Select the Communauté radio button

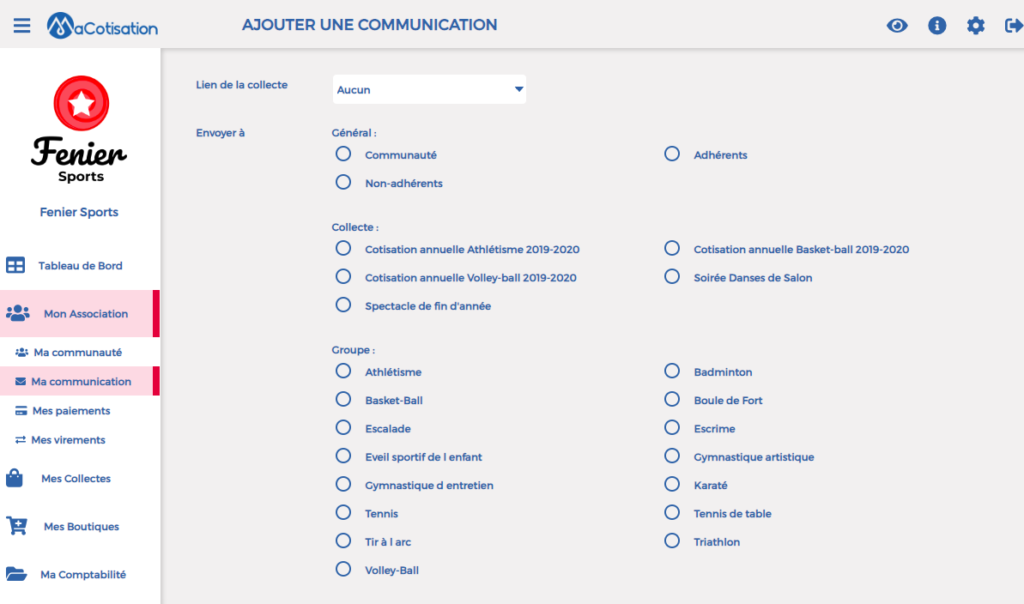343,154
